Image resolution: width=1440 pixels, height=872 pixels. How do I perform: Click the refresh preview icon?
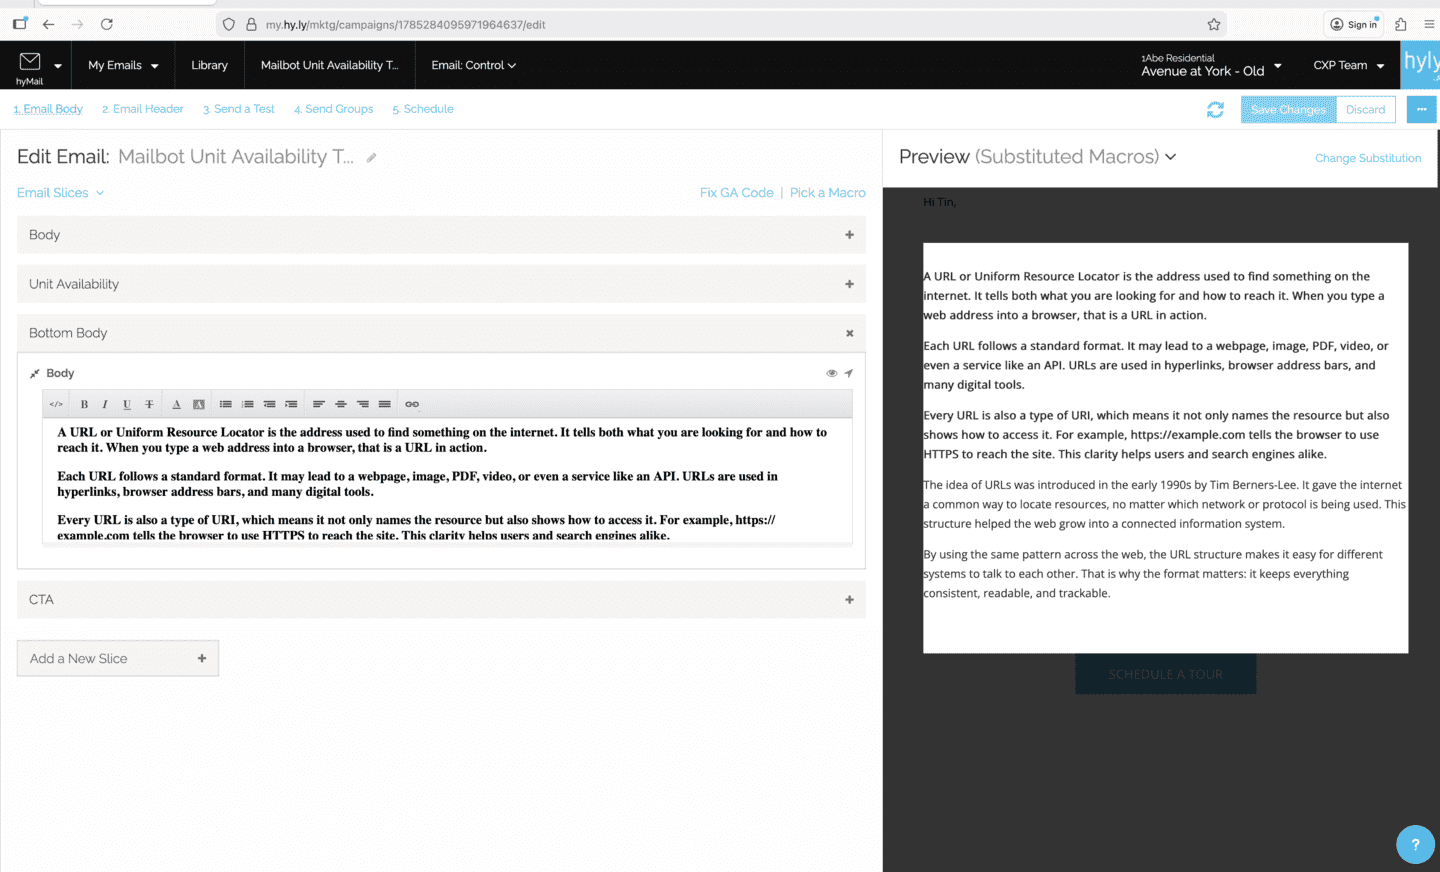pyautogui.click(x=1215, y=110)
